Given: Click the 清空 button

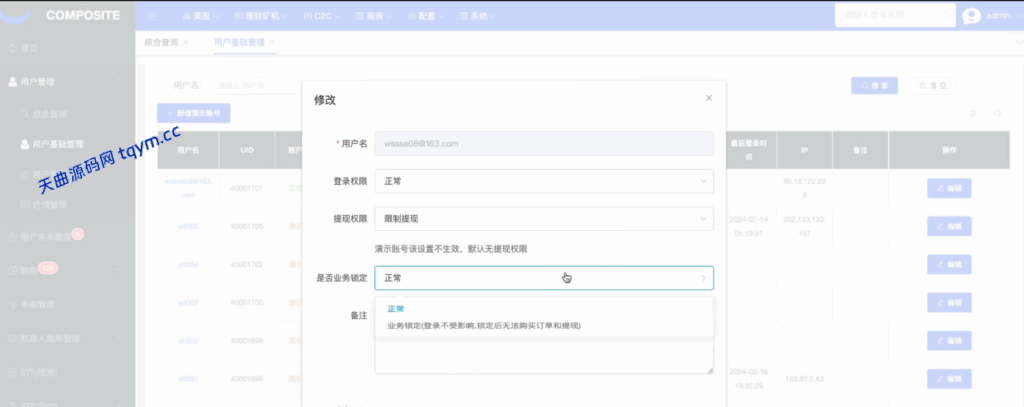Looking at the screenshot, I should (933, 86).
